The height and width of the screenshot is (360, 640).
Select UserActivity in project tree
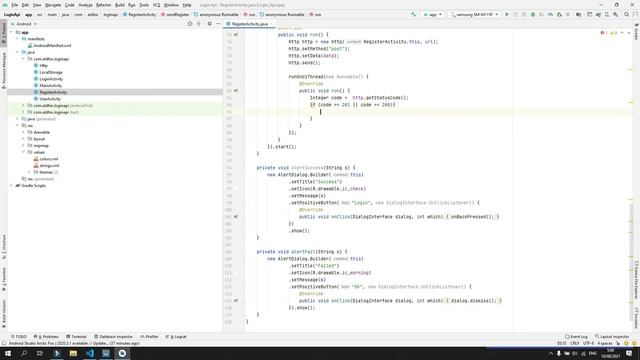click(47, 99)
